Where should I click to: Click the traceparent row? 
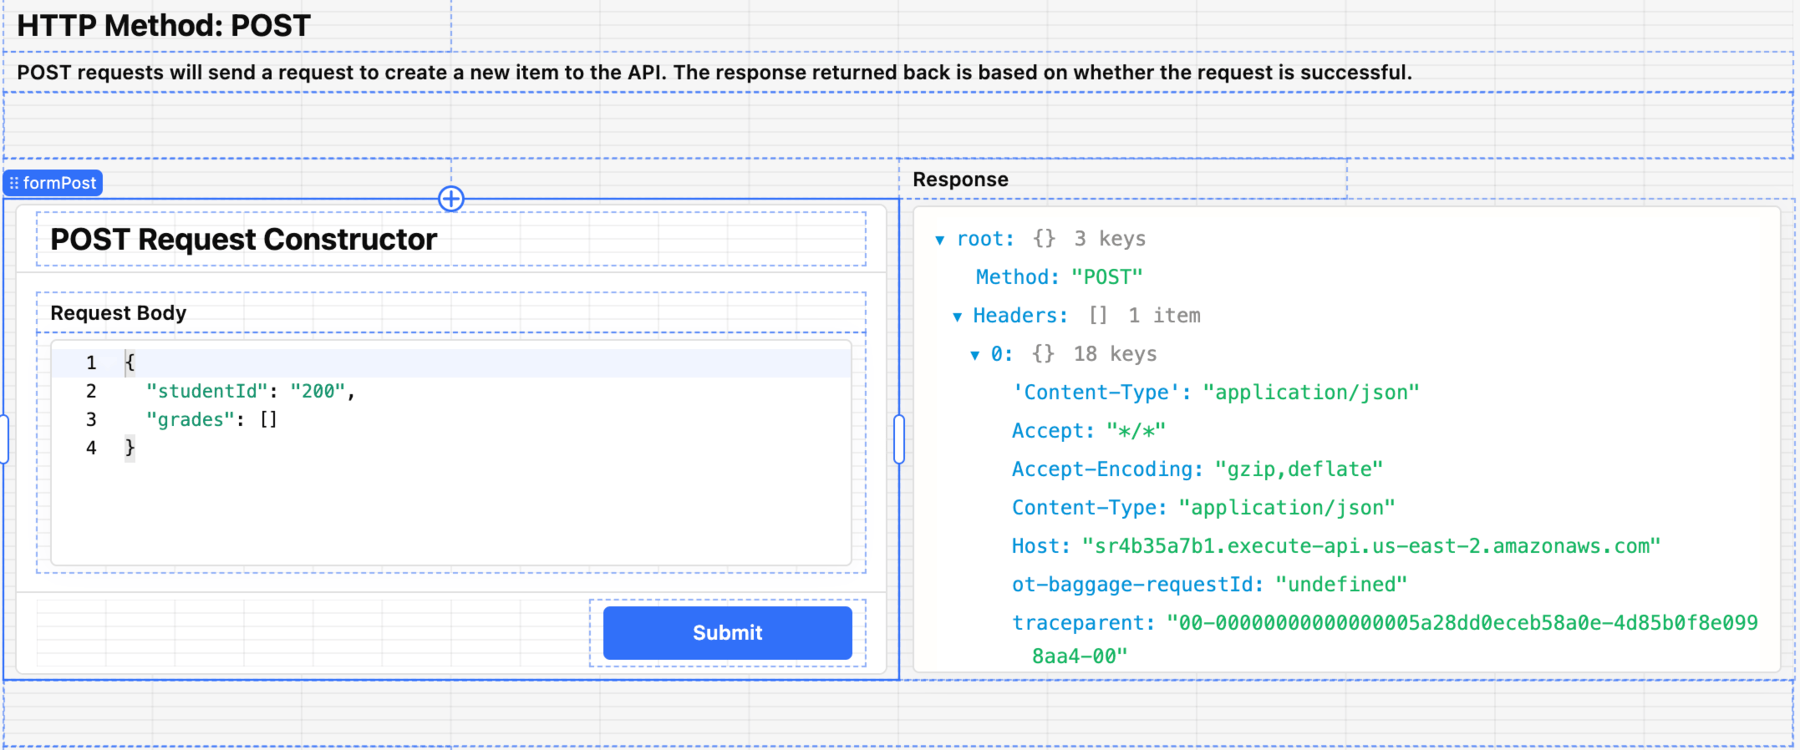[1385, 638]
